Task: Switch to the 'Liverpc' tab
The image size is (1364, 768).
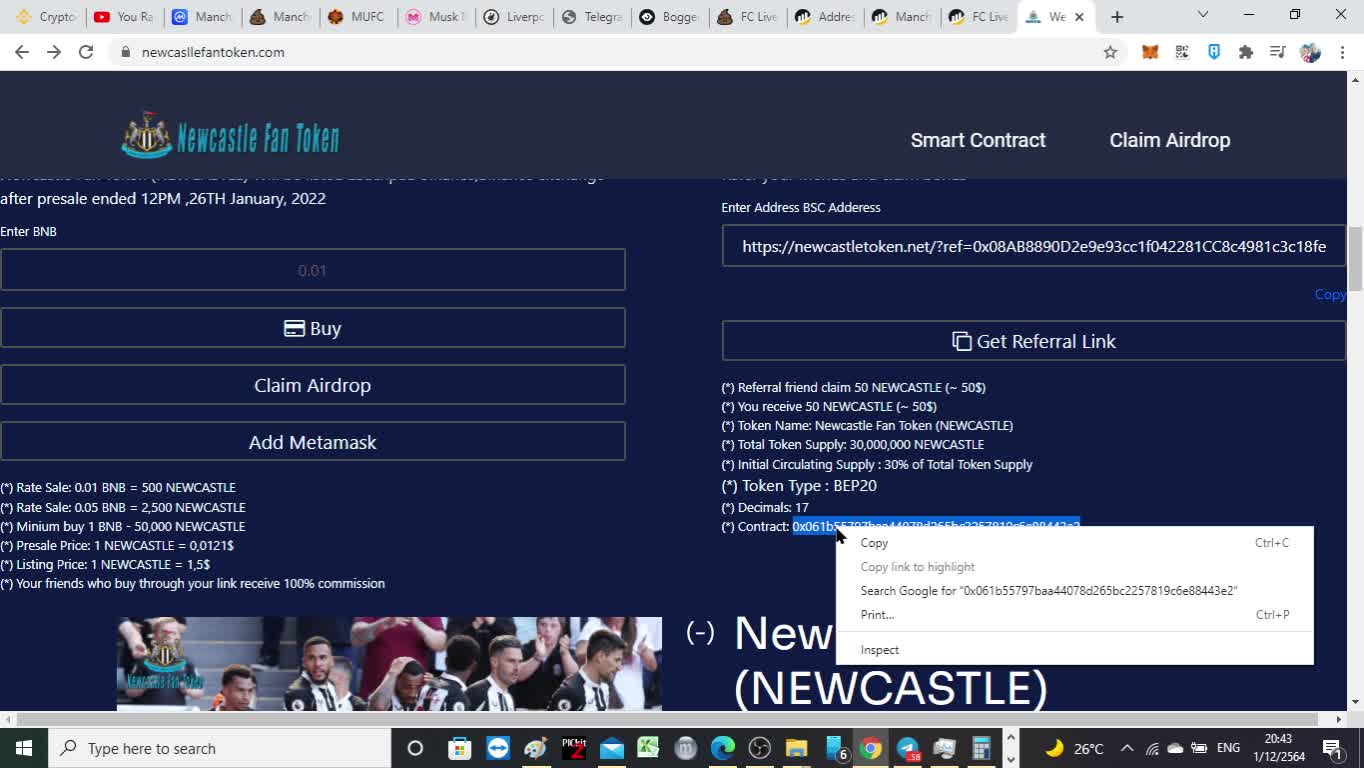Action: 513,17
